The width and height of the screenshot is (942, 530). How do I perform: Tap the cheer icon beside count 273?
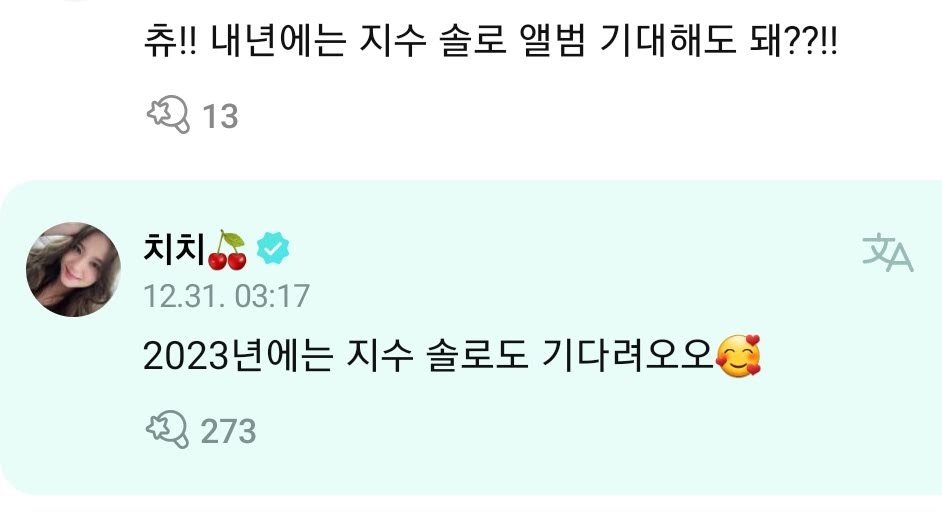pyautogui.click(x=168, y=429)
